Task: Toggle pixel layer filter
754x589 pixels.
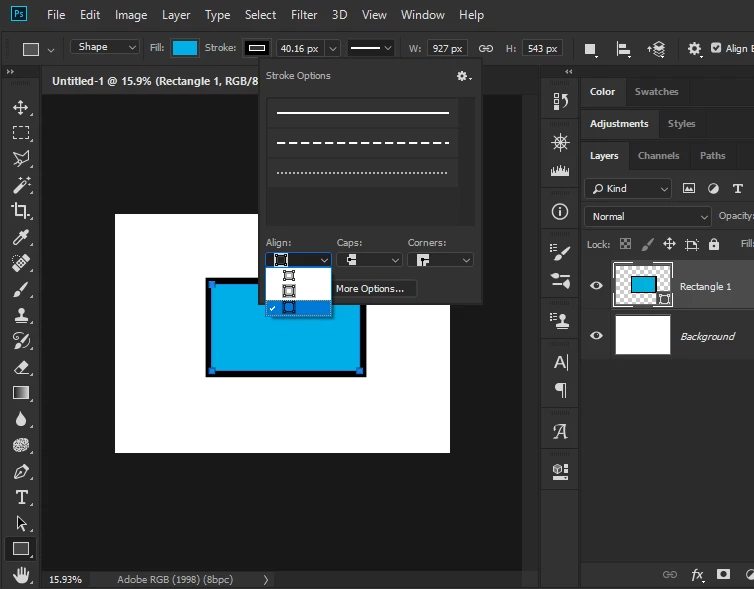Action: coord(689,188)
